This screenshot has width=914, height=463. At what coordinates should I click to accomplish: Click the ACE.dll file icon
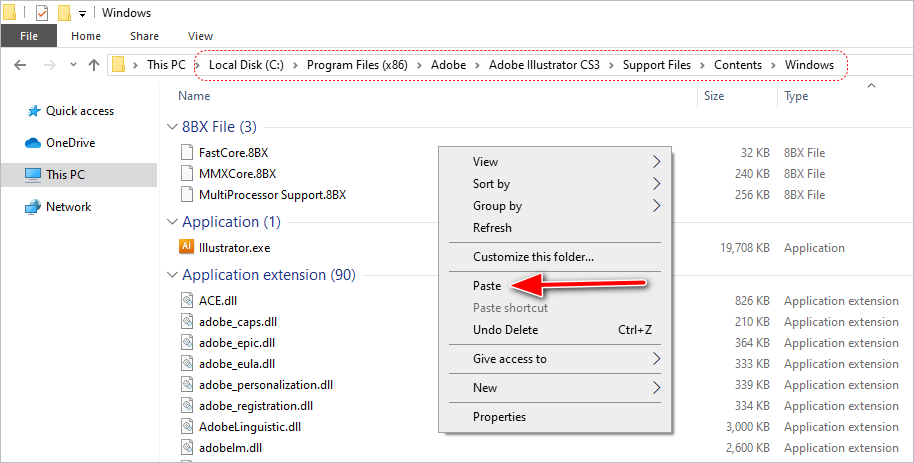186,300
